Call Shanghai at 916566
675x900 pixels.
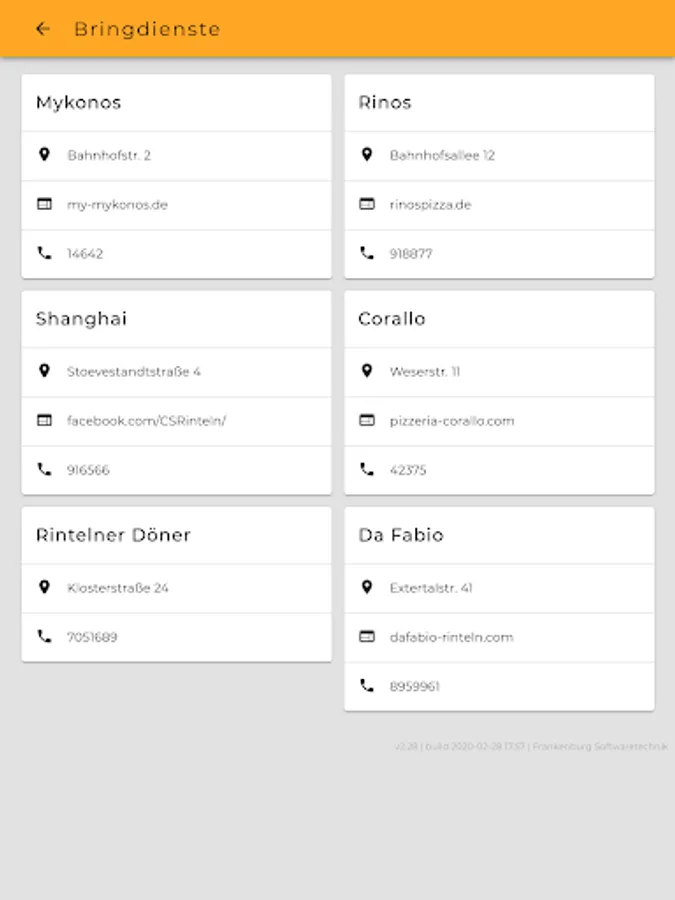tap(88, 470)
